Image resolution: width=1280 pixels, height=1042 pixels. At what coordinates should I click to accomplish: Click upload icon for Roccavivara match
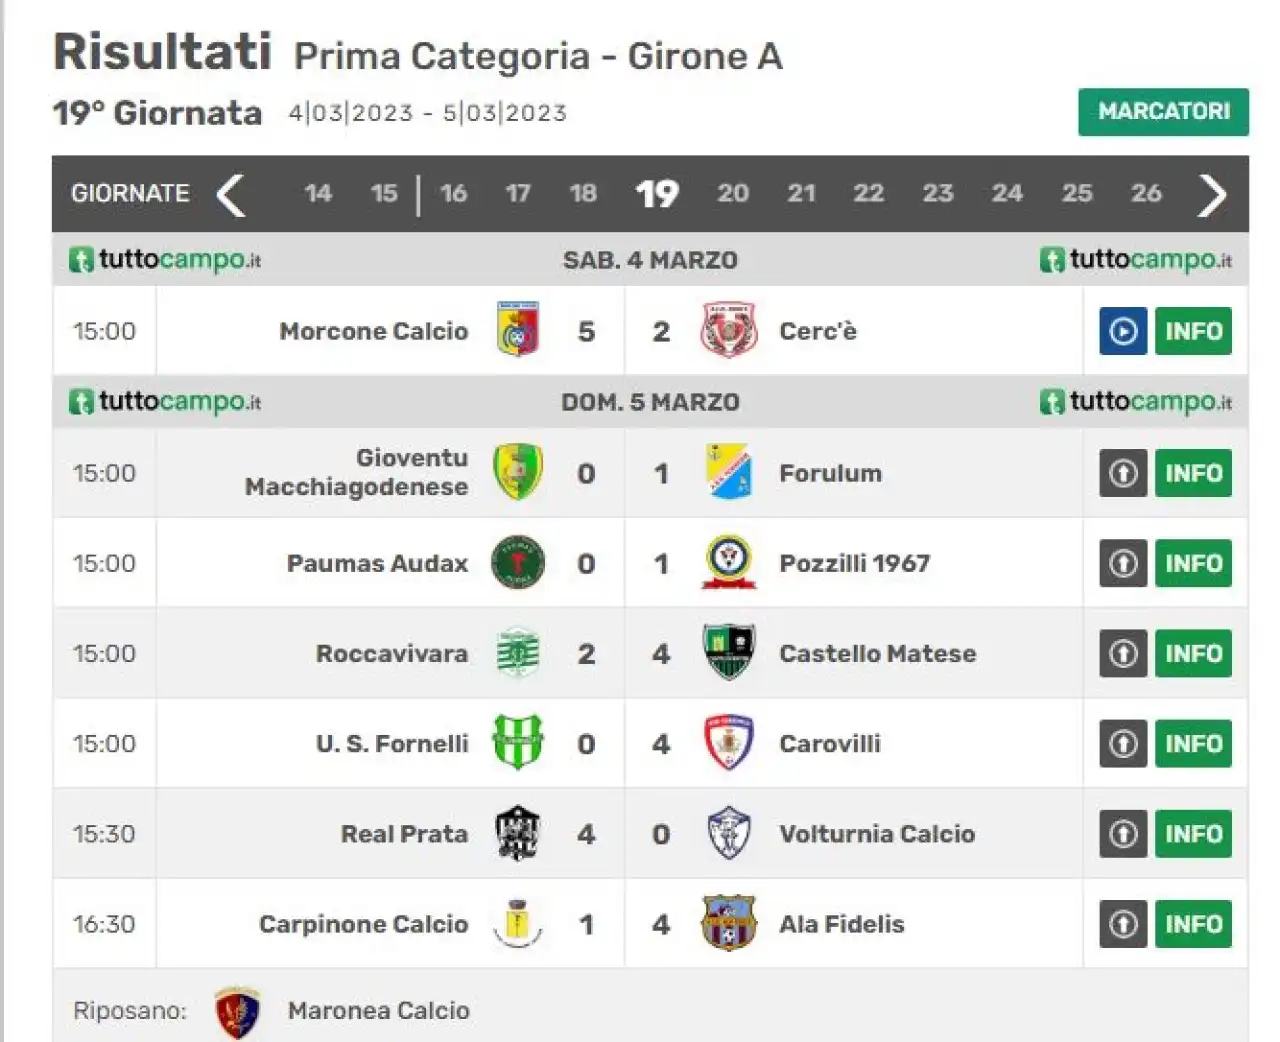[1123, 653]
